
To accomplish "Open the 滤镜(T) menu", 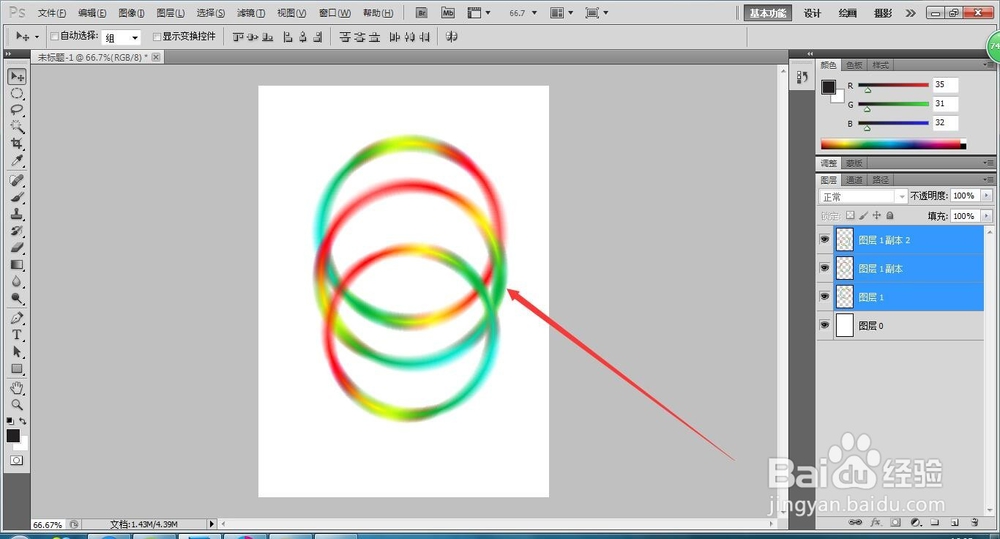I will pyautogui.click(x=251, y=13).
